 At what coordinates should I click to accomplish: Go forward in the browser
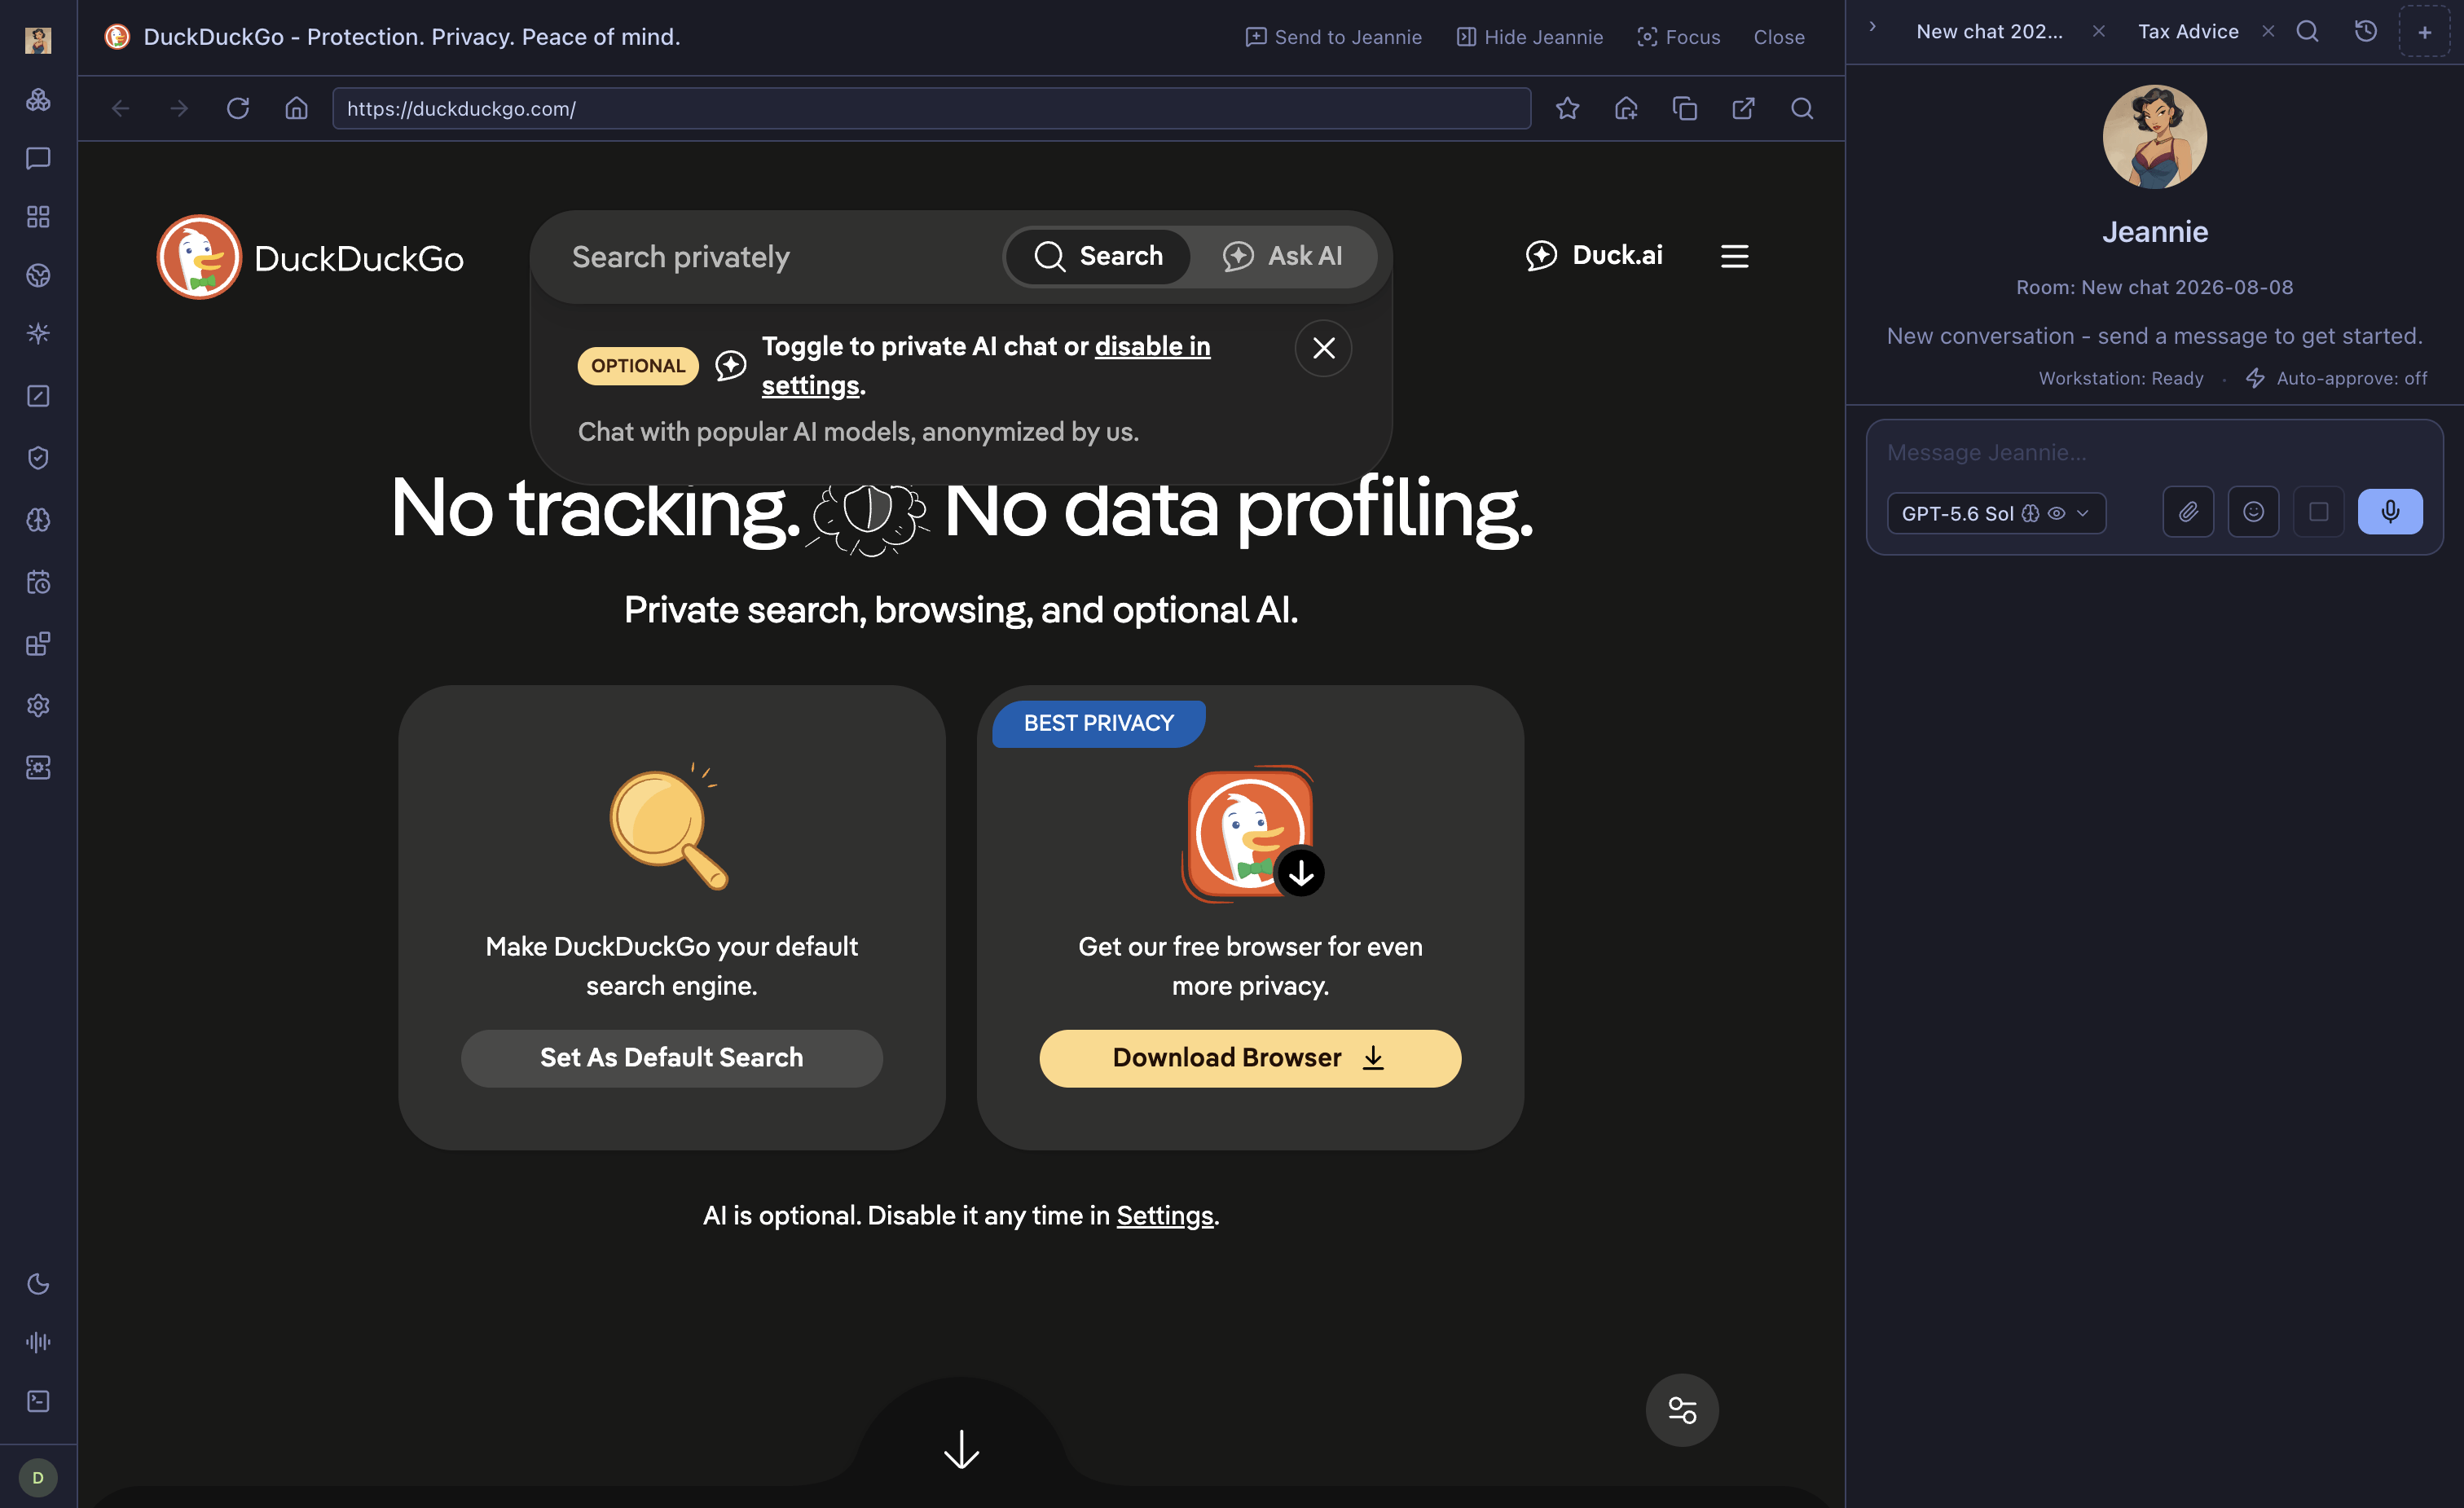pyautogui.click(x=179, y=108)
